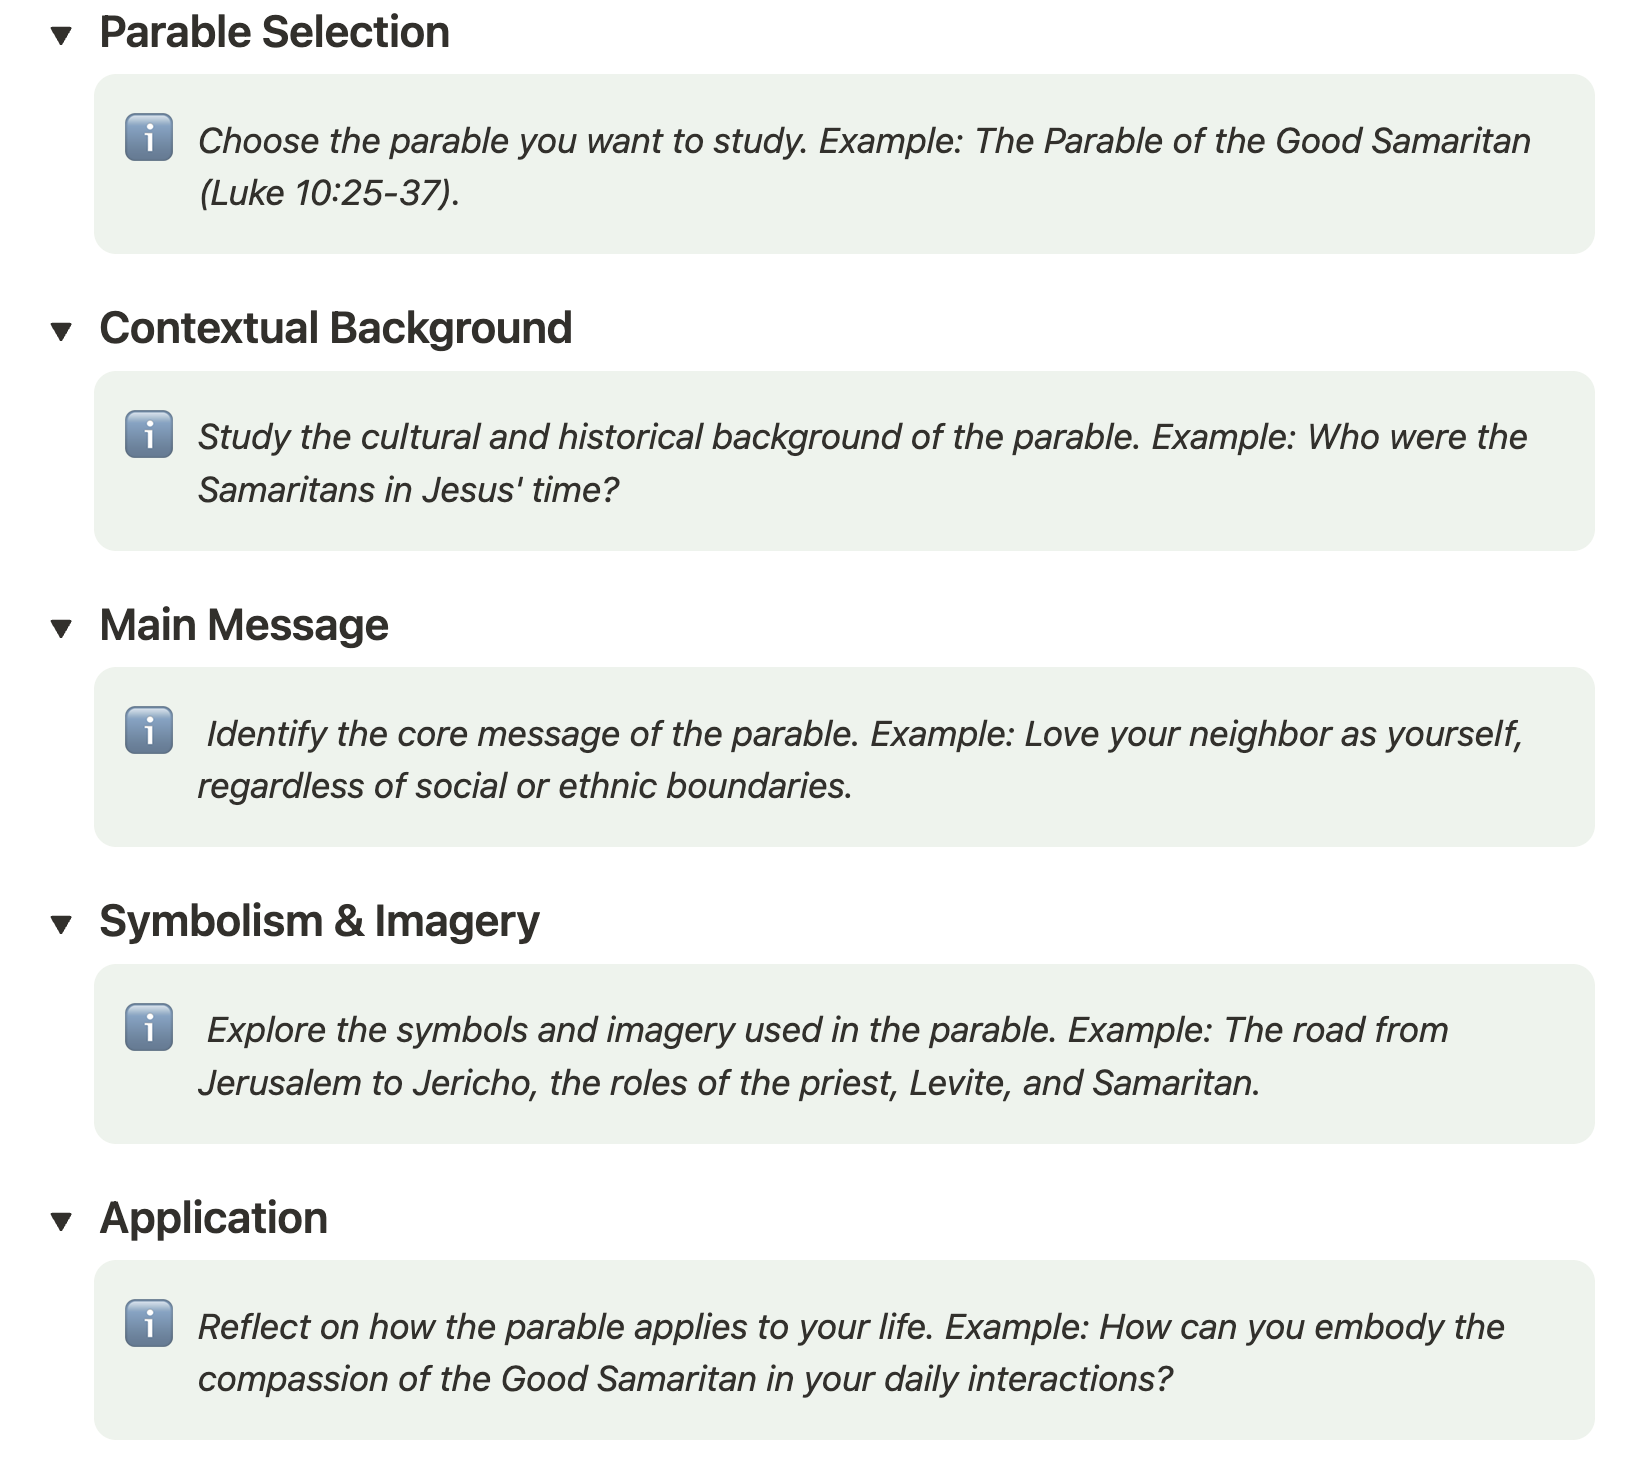Image resolution: width=1636 pixels, height=1459 pixels.
Task: Click the Parable Selection heading
Action: 274,32
